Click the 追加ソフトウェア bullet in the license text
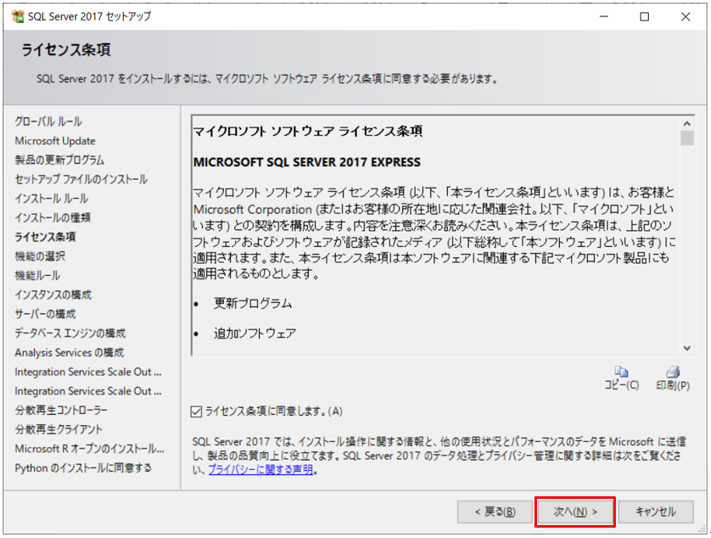 255,333
